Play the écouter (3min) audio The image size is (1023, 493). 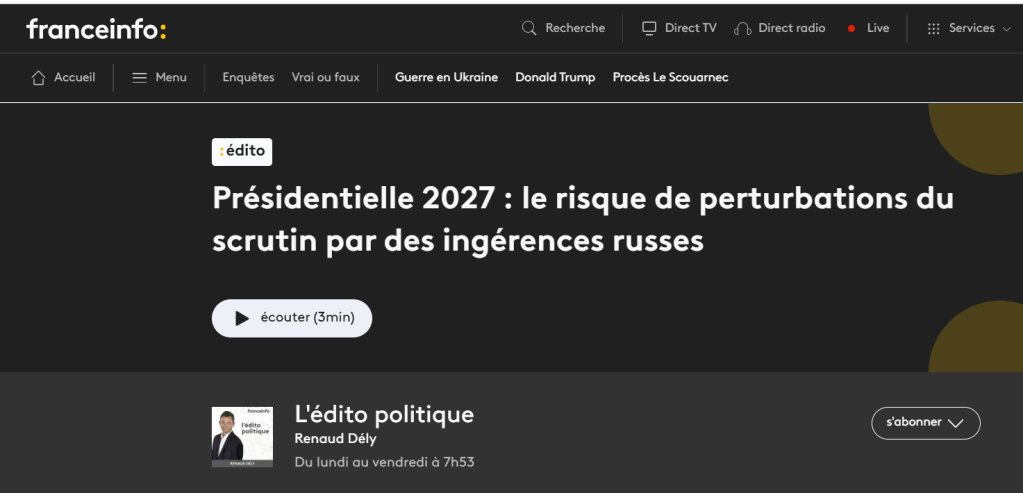point(291,318)
